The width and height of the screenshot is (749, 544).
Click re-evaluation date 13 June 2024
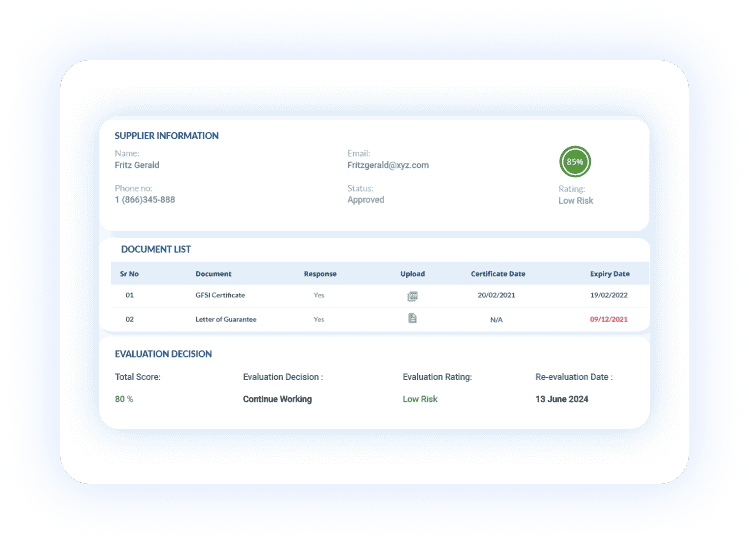coord(561,399)
